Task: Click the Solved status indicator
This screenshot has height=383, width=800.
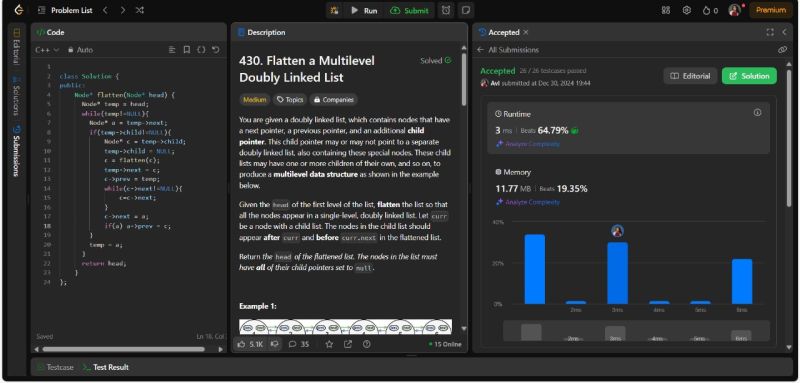Action: pos(436,60)
